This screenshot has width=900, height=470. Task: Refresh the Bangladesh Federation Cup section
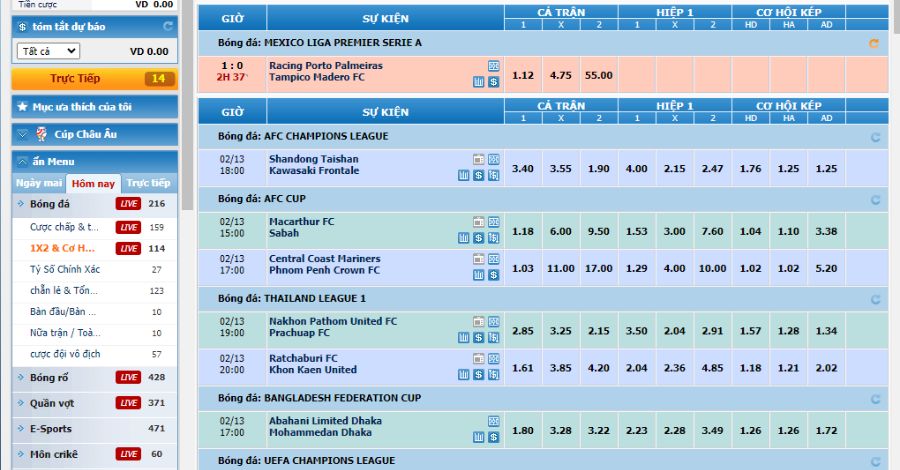click(875, 399)
